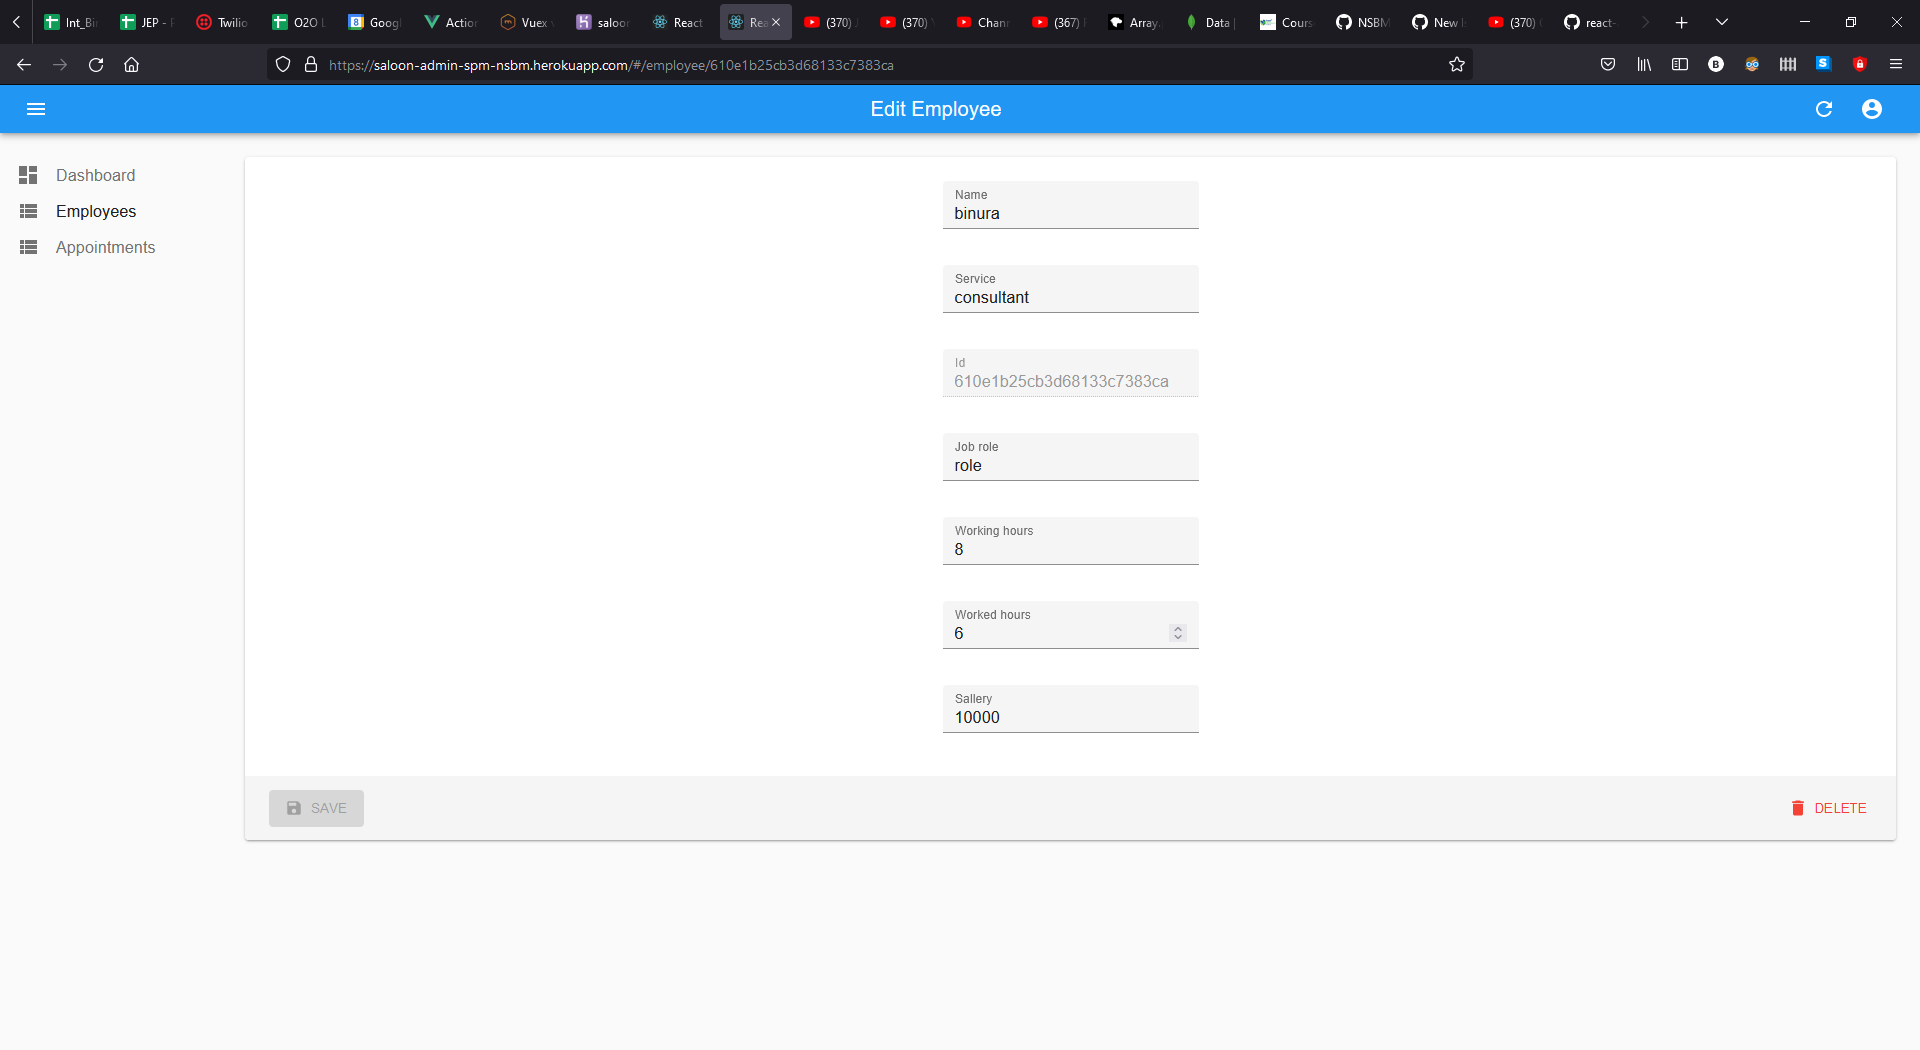Open the account profile icon on the app bar

[x=1872, y=109]
